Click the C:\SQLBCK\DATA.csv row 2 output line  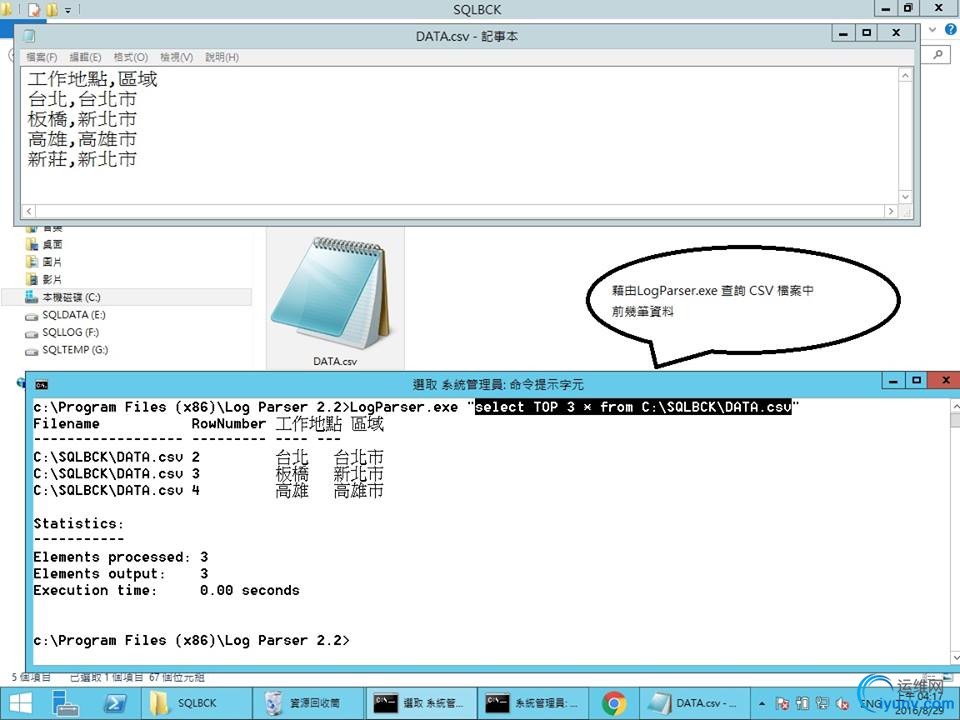[208, 457]
